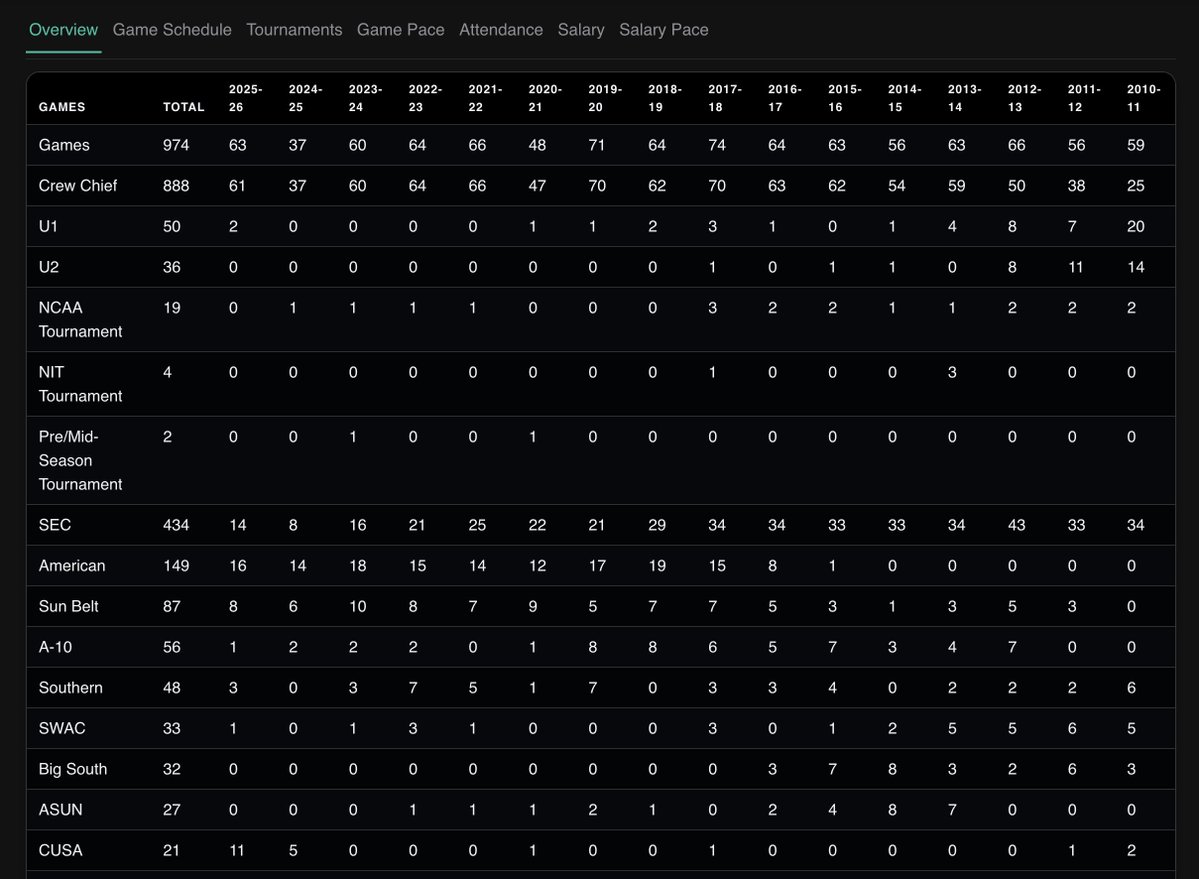1199x879 pixels.
Task: Click the NIT Tournament row label
Action: [x=80, y=384]
